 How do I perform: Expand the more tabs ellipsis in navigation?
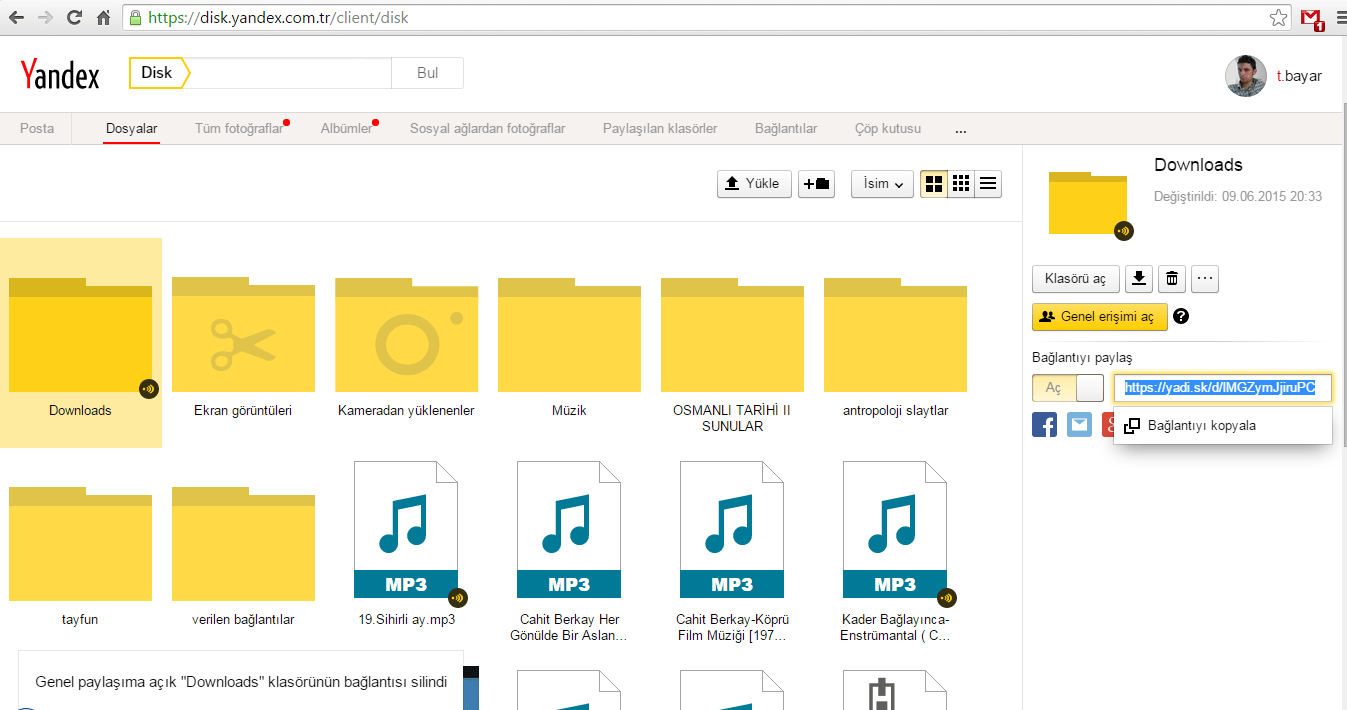point(961,129)
